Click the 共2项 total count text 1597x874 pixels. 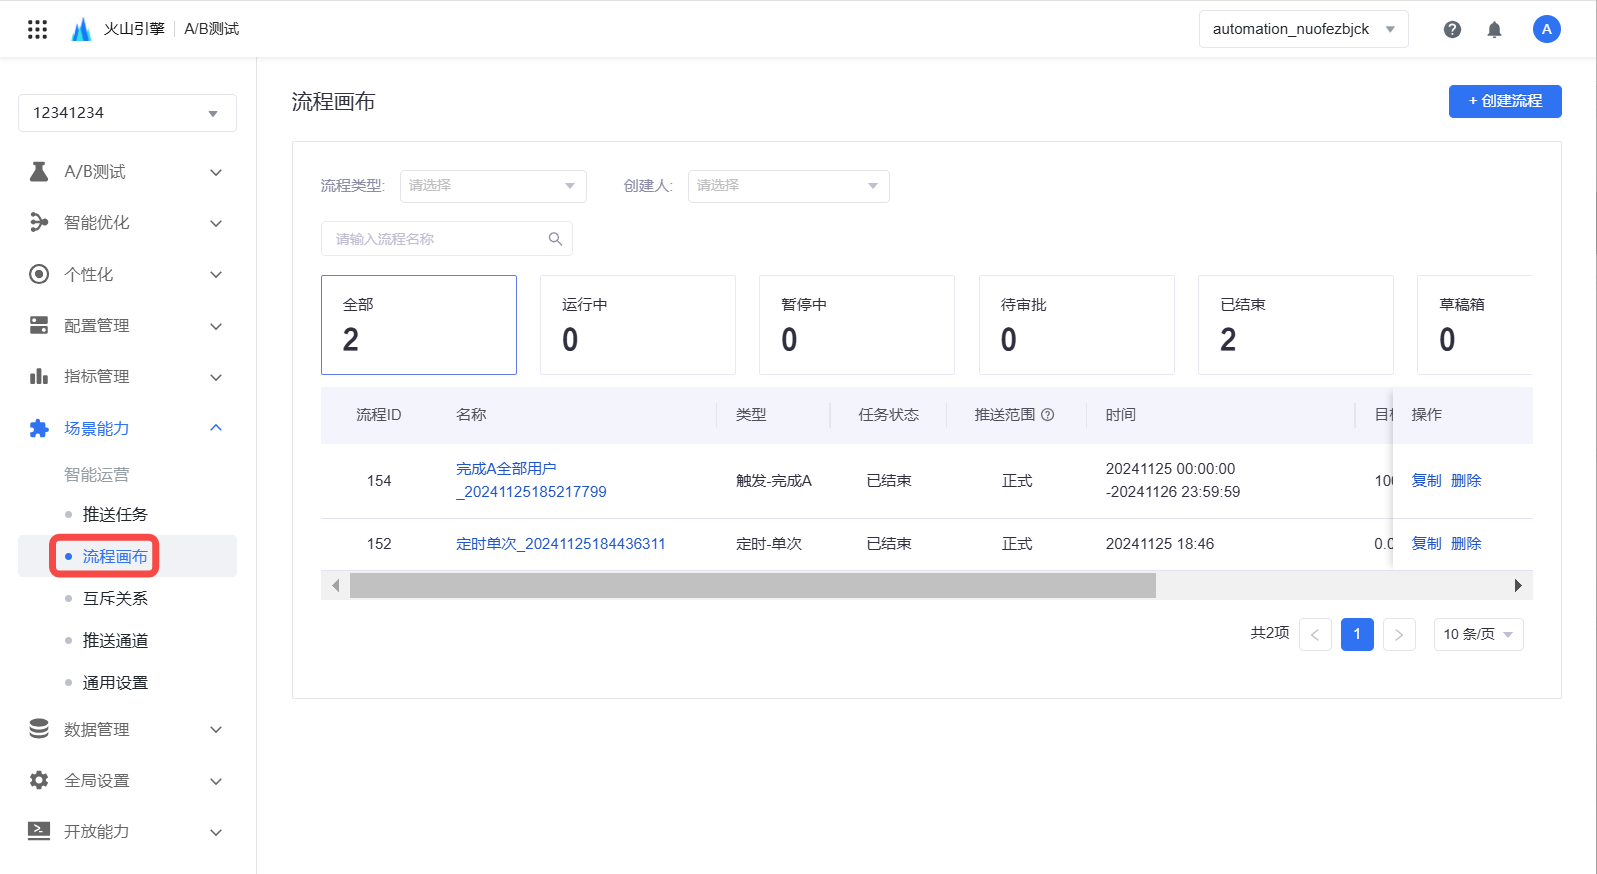1270,633
